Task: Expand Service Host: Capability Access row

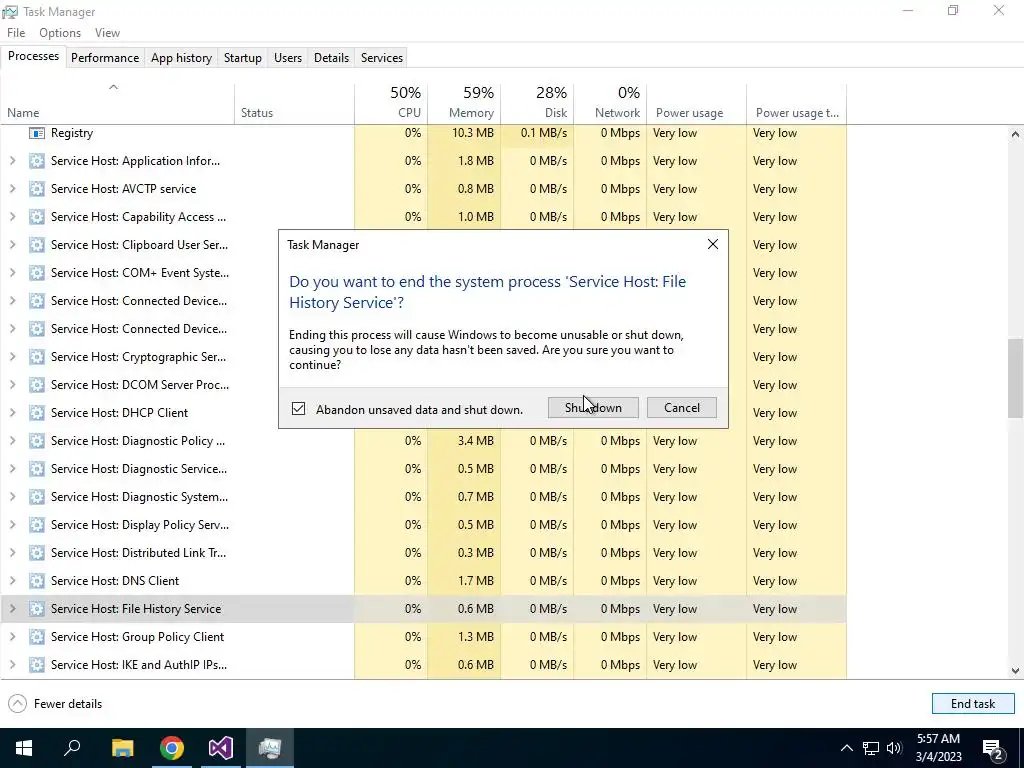Action: click(12, 217)
